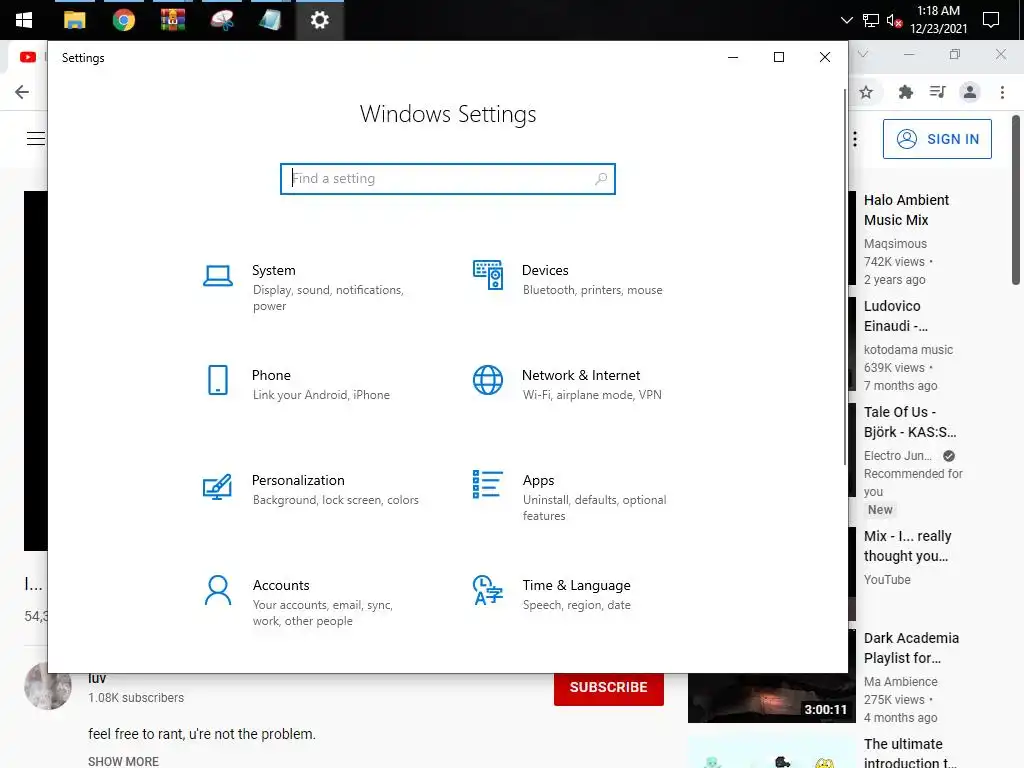The image size is (1024, 768).
Task: Click the Time & Language heading
Action: click(576, 585)
